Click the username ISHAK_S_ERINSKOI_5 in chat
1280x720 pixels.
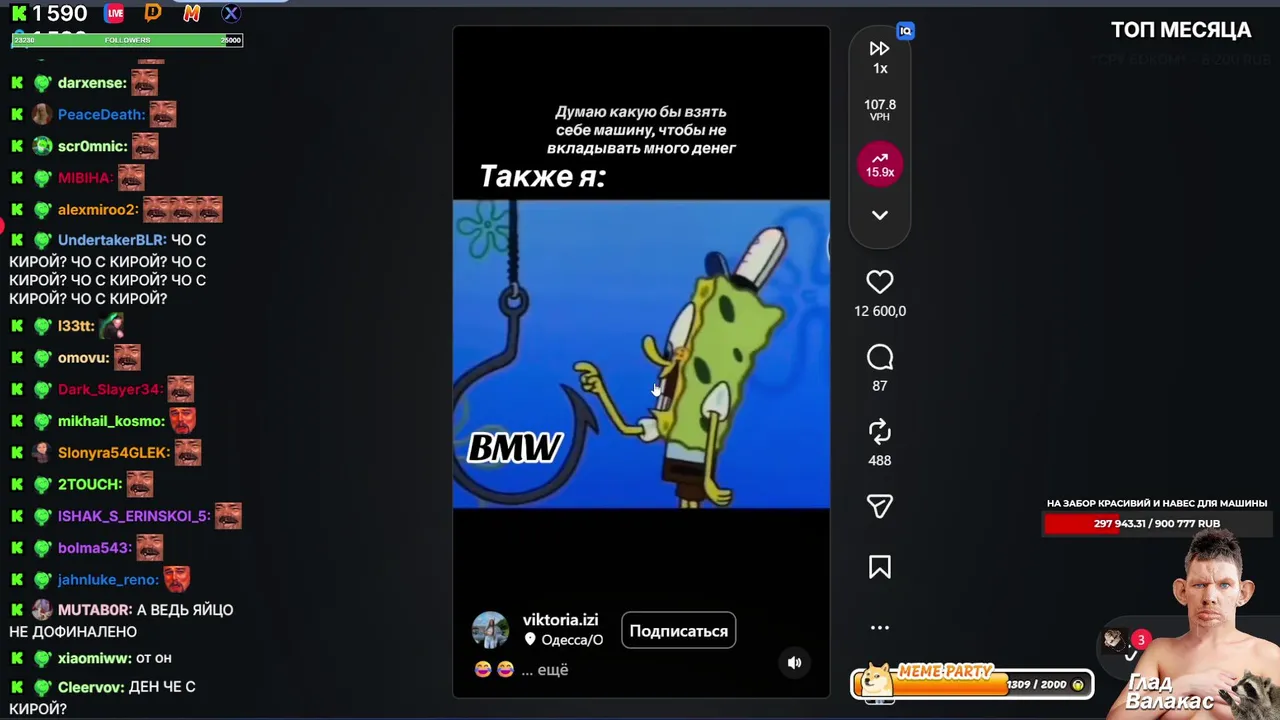[x=133, y=516]
